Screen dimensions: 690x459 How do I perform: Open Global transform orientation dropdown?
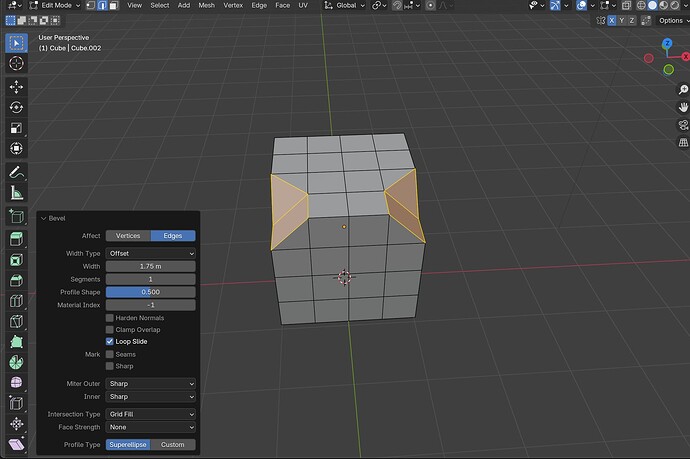tap(345, 5)
